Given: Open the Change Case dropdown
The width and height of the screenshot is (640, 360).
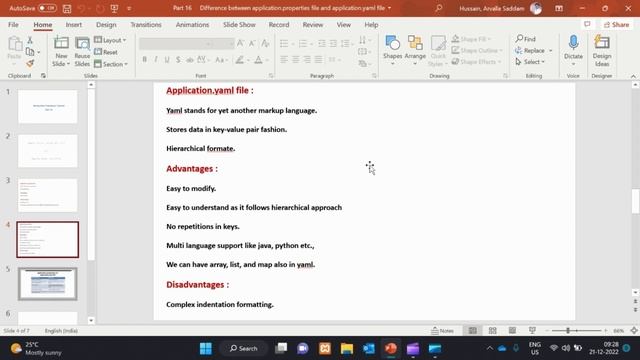Looking at the screenshot, I should tap(221, 60).
